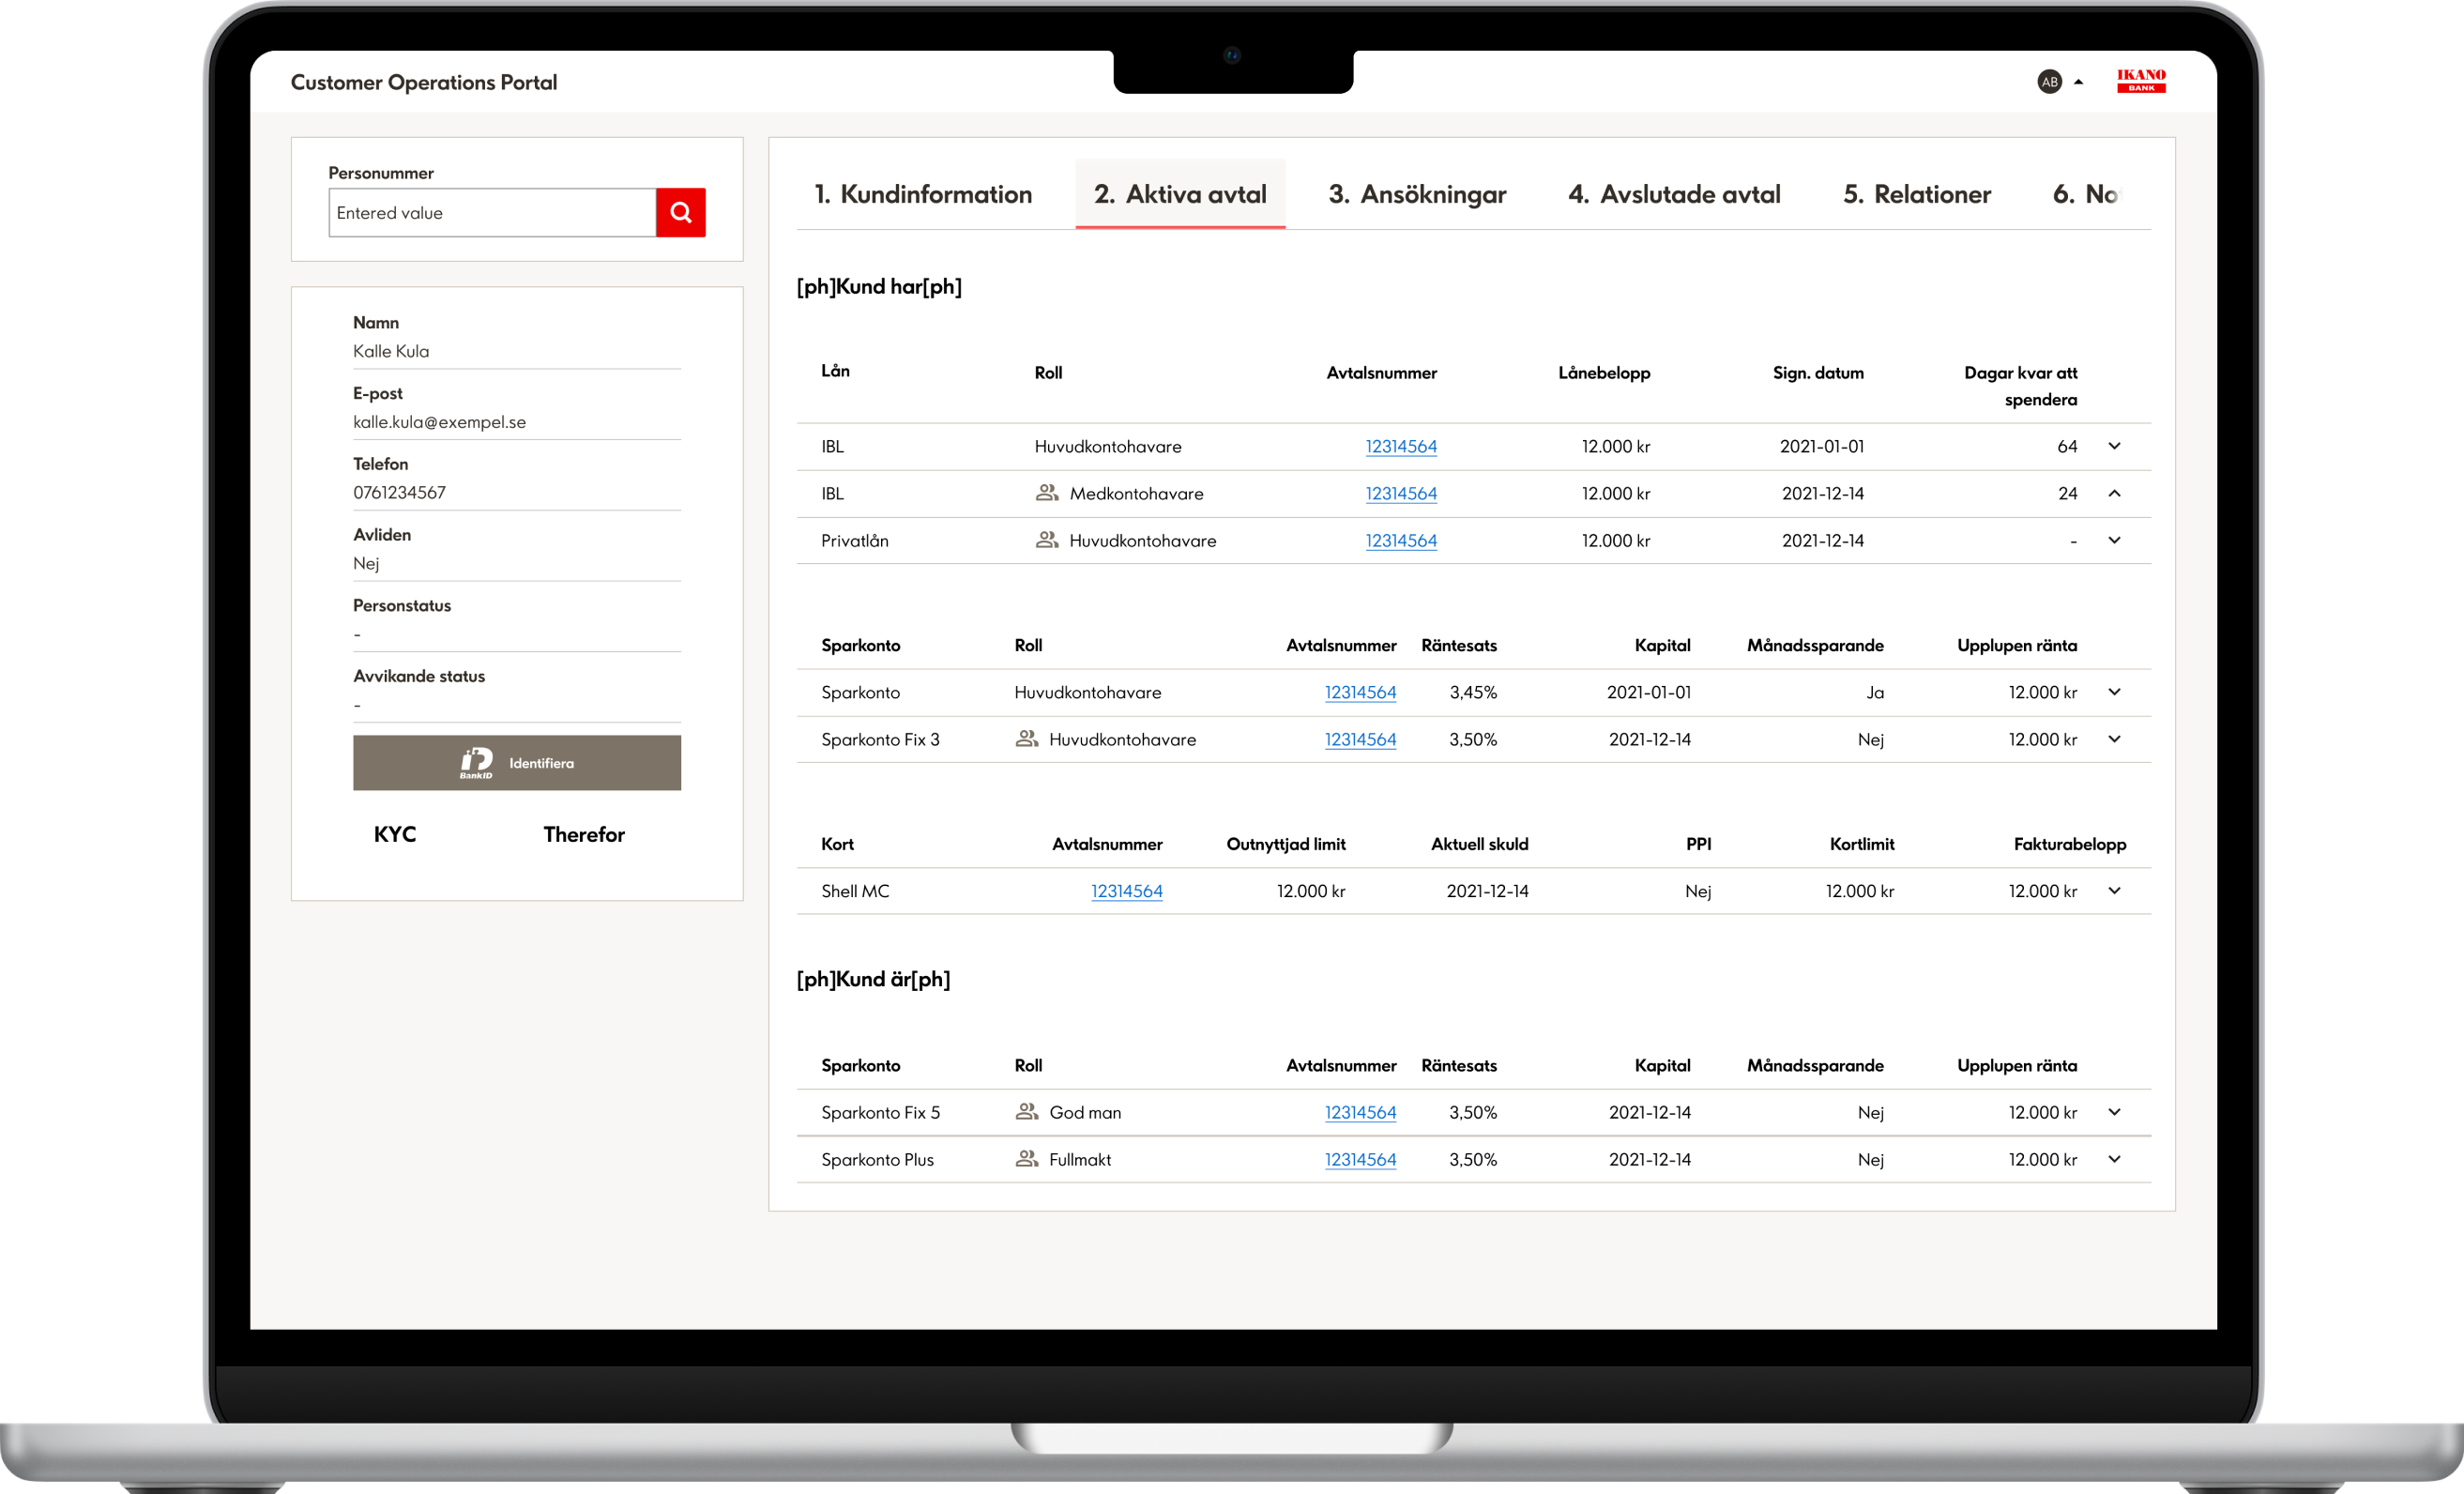Collapse the IBL Medkontohavare row
This screenshot has height=1494, width=2464.
(2114, 493)
